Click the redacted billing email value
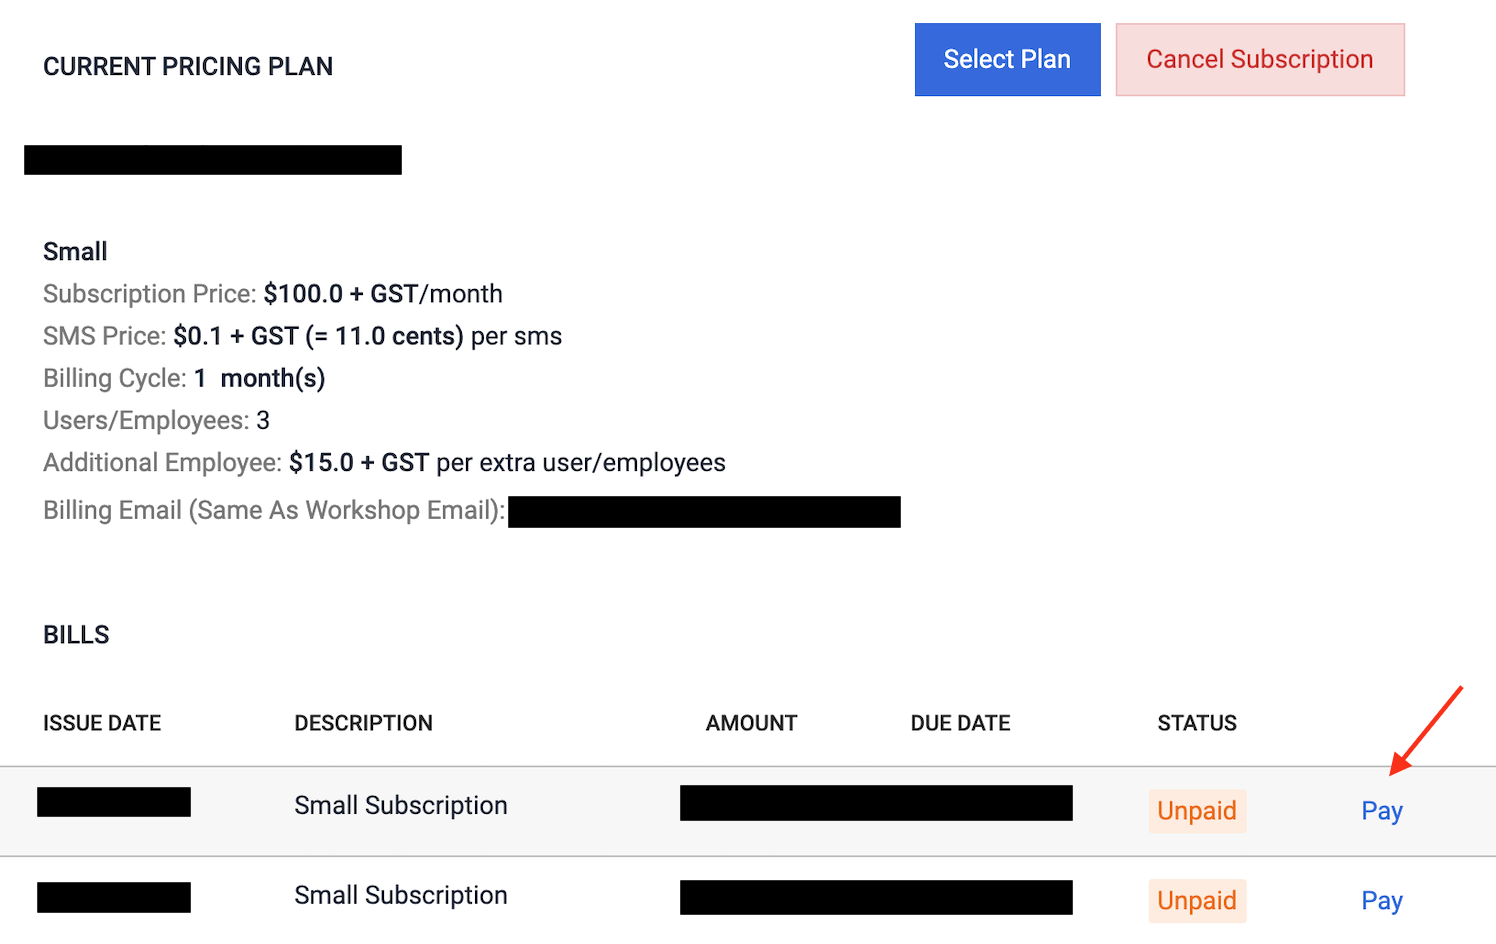 [x=704, y=512]
